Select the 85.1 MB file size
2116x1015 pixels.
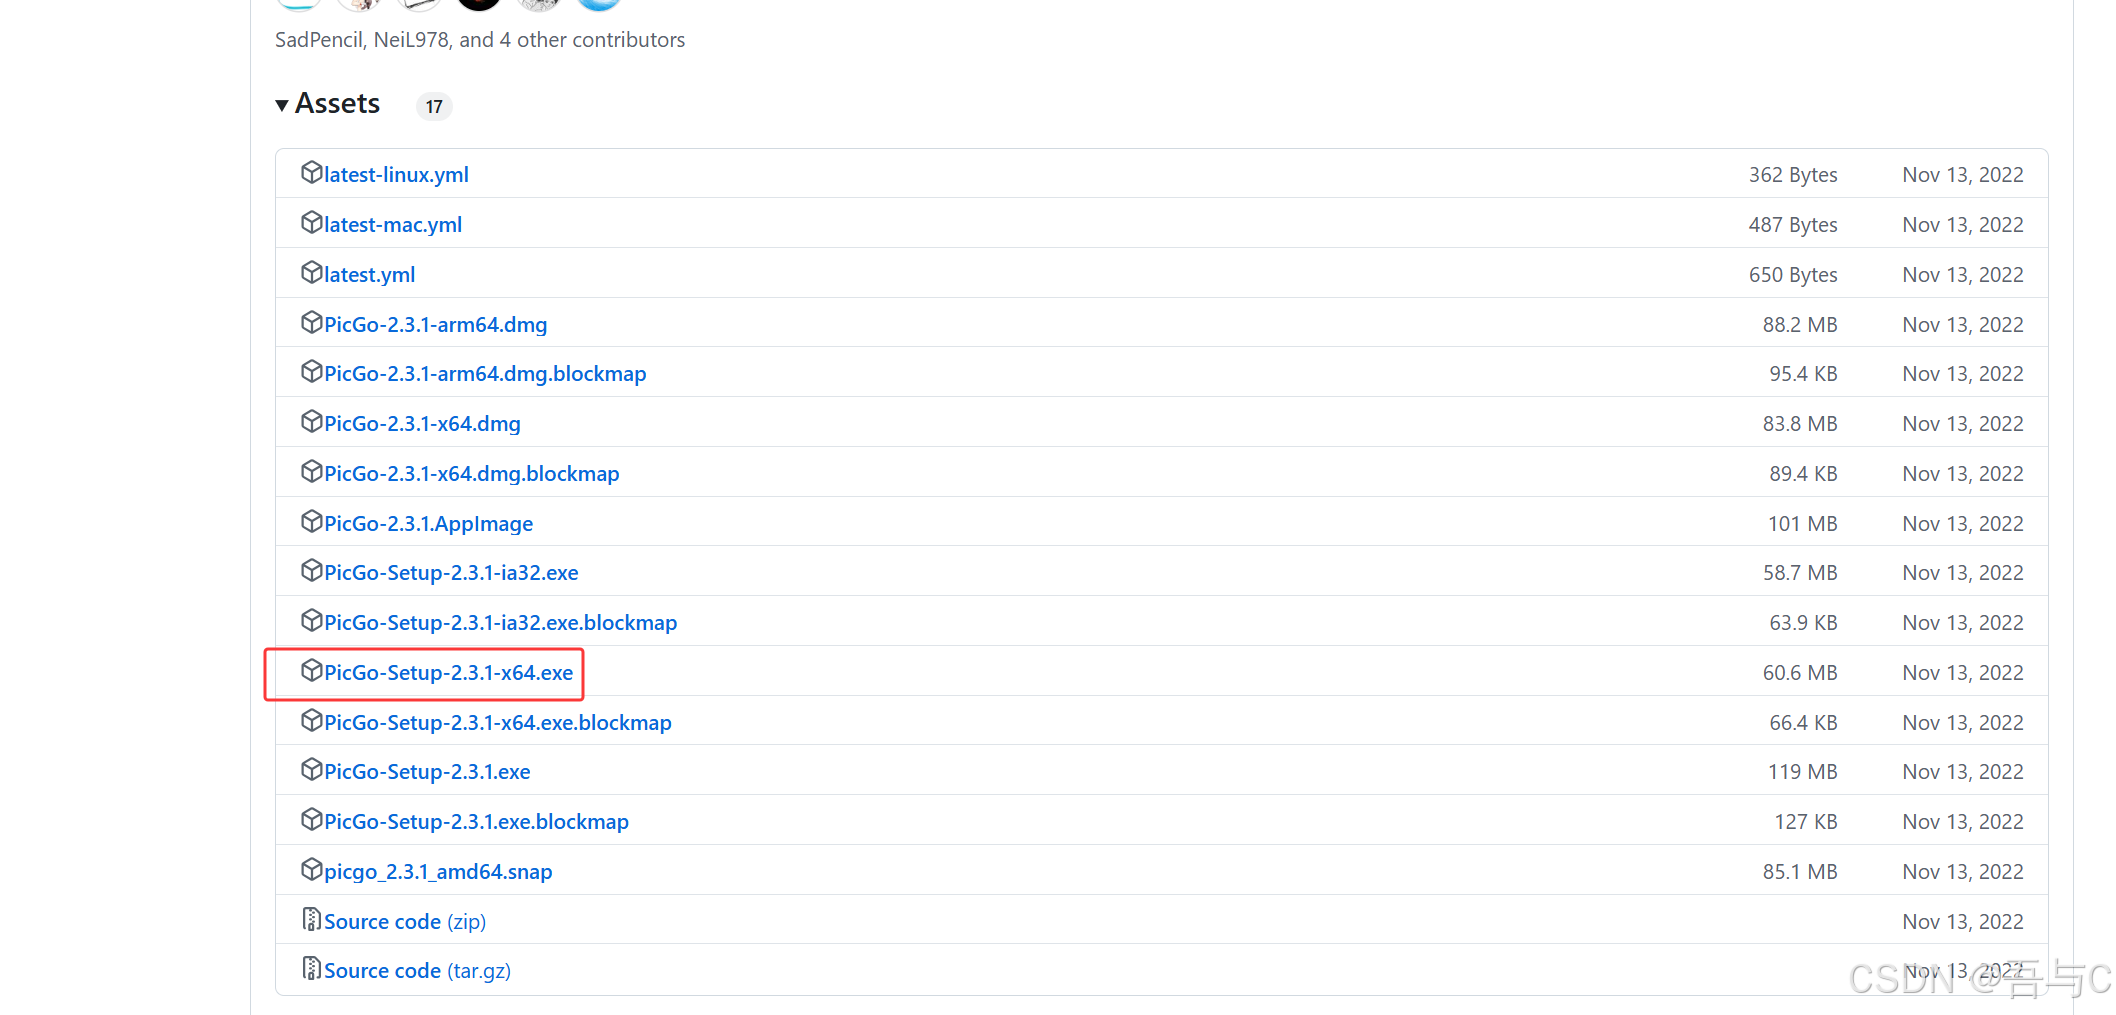[x=1800, y=872]
